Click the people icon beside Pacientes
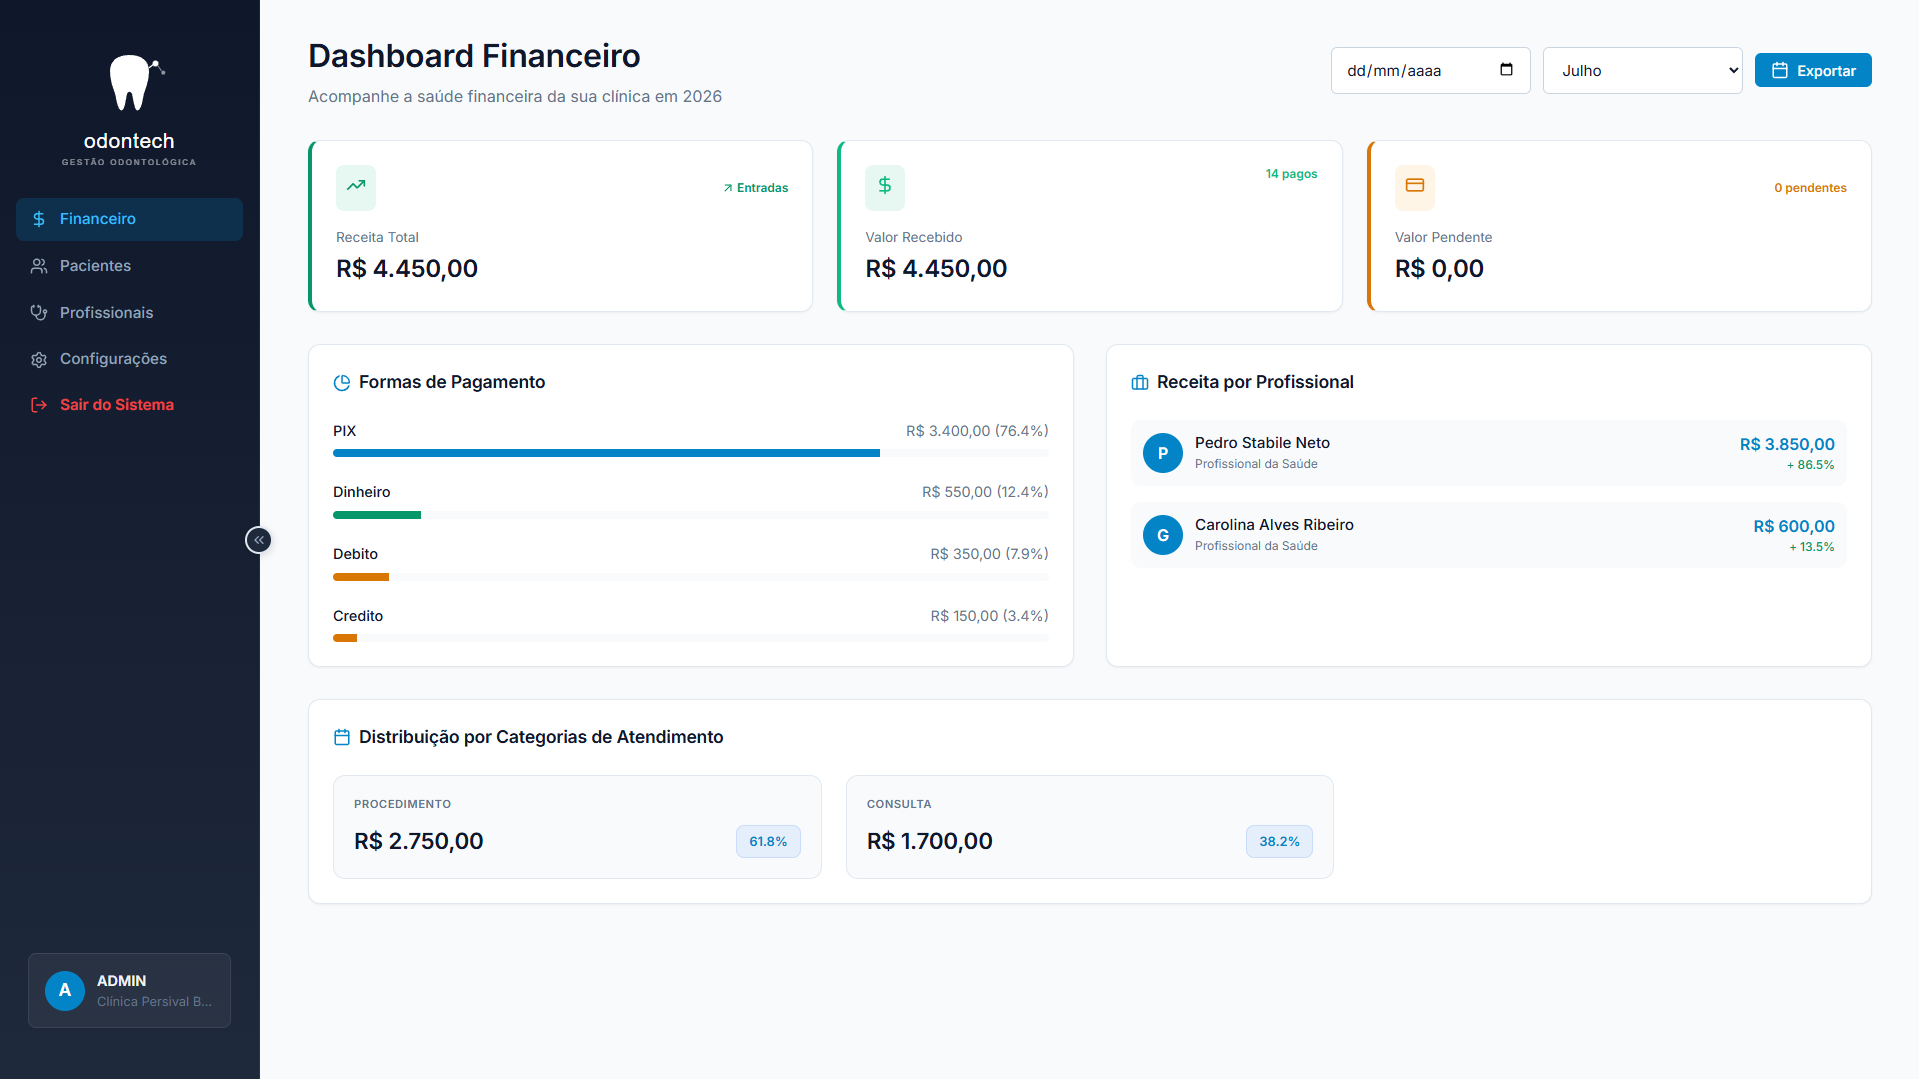 pyautogui.click(x=39, y=266)
